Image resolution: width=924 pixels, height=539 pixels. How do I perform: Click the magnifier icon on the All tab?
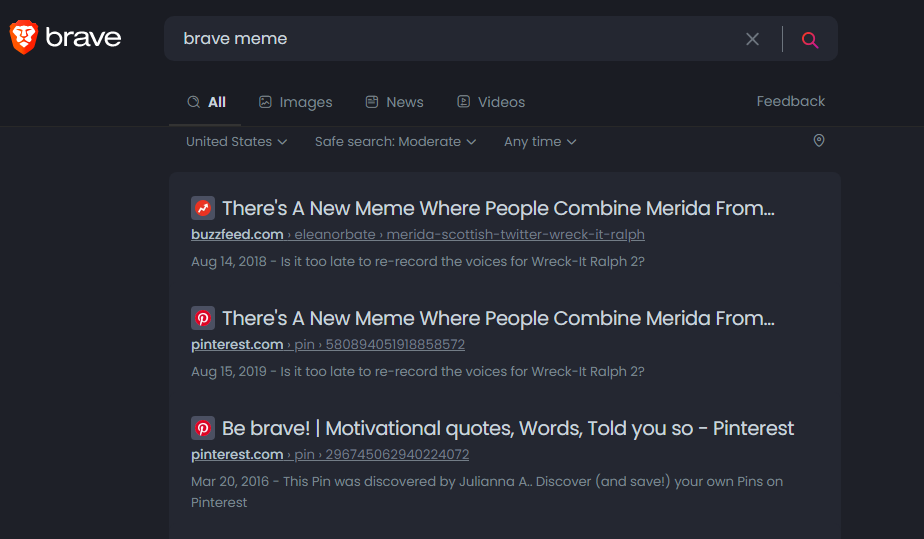tap(193, 102)
